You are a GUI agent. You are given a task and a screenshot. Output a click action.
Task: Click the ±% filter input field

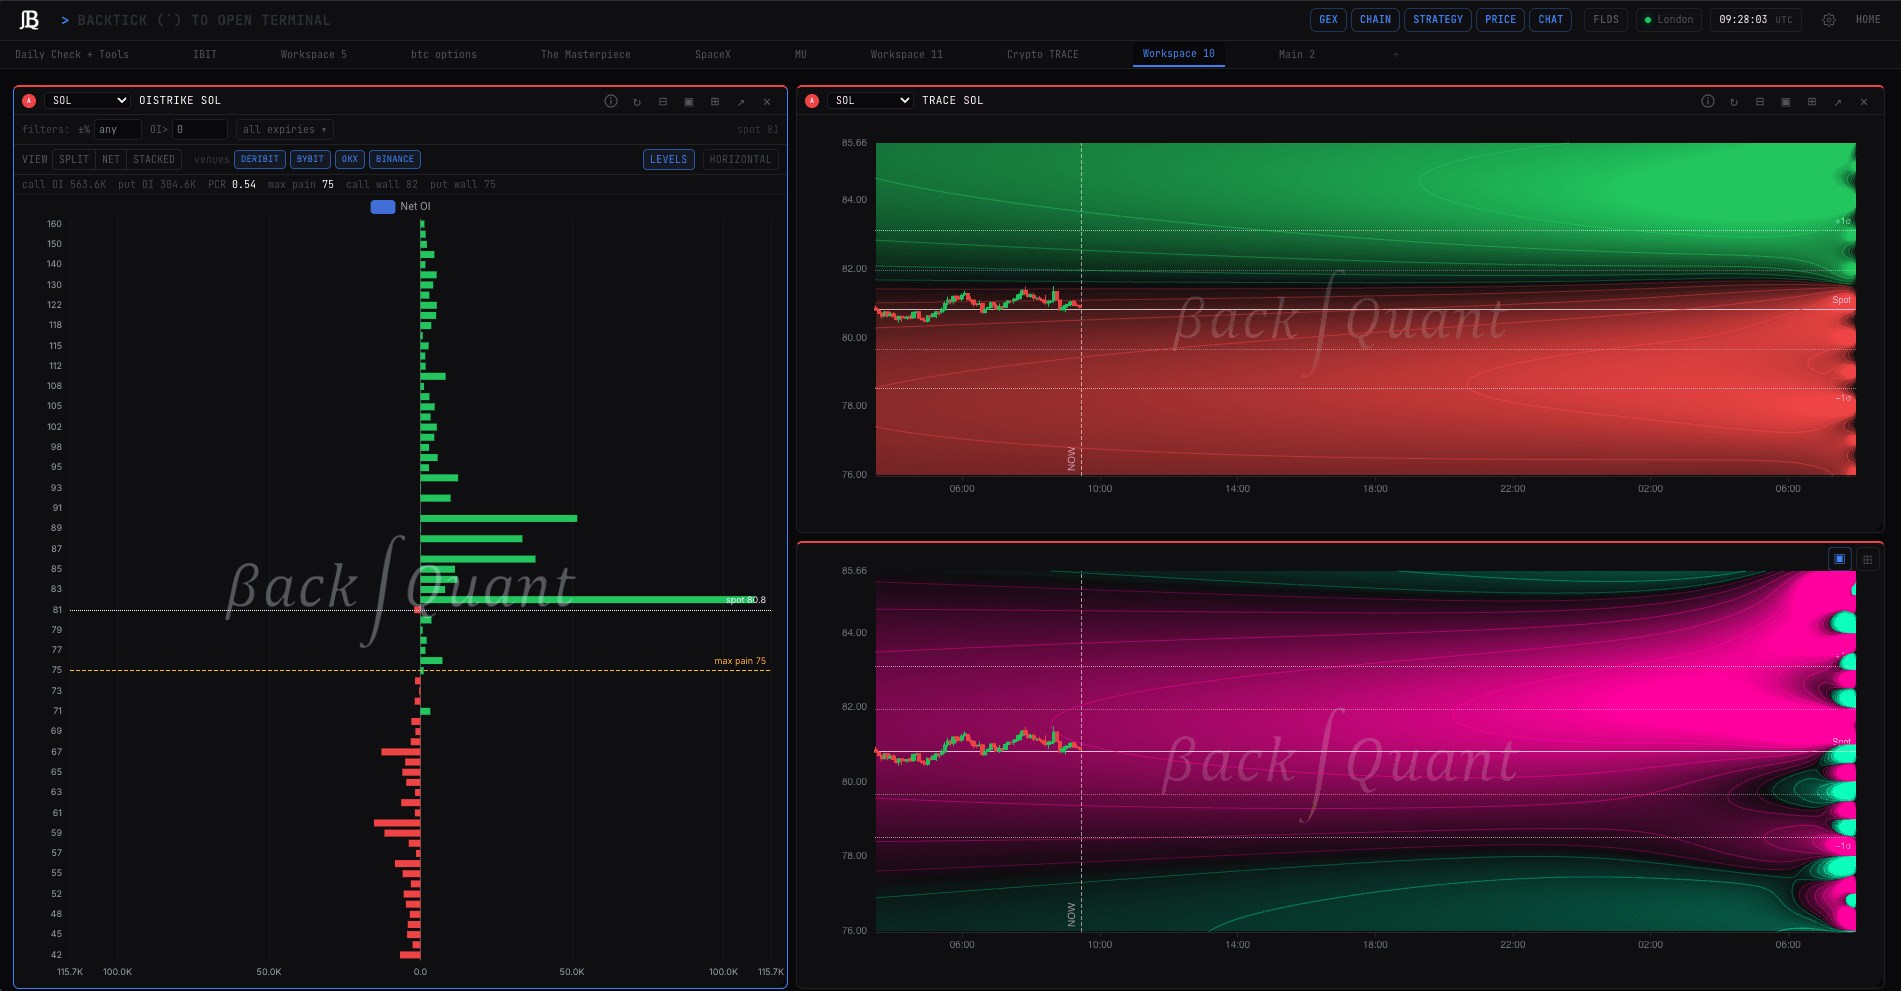[x=118, y=130]
